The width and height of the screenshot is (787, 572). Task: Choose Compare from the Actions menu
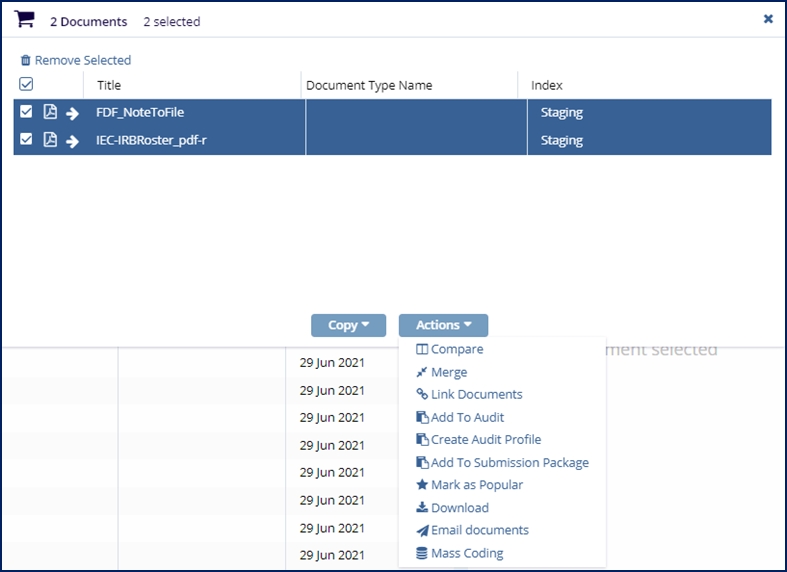pos(456,350)
